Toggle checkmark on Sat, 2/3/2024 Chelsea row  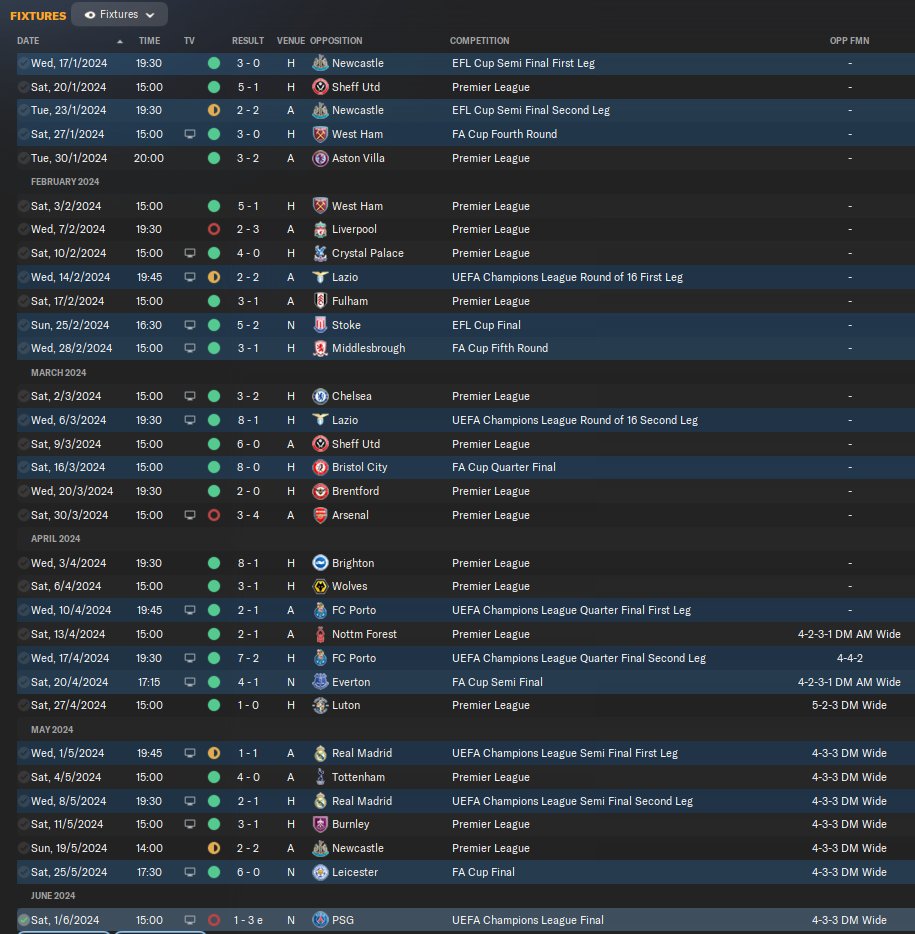point(23,396)
